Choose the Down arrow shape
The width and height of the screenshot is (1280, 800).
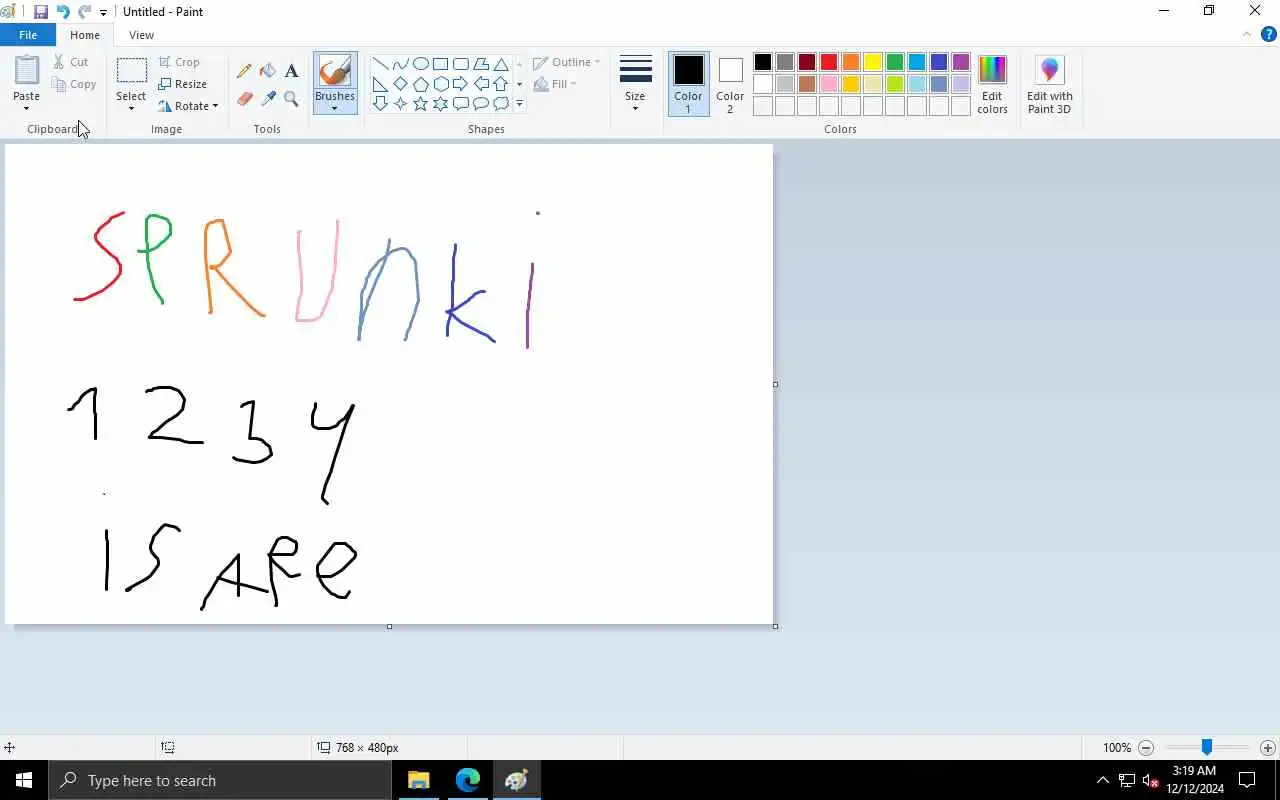381,103
